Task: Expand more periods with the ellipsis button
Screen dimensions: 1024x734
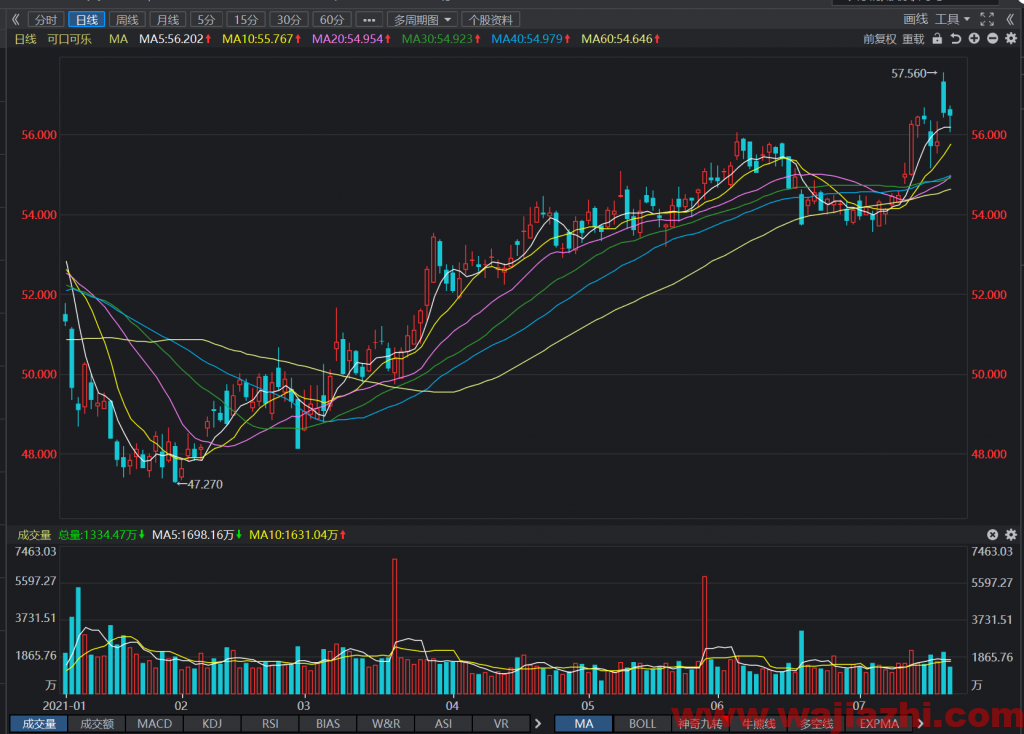Action: pos(369,20)
